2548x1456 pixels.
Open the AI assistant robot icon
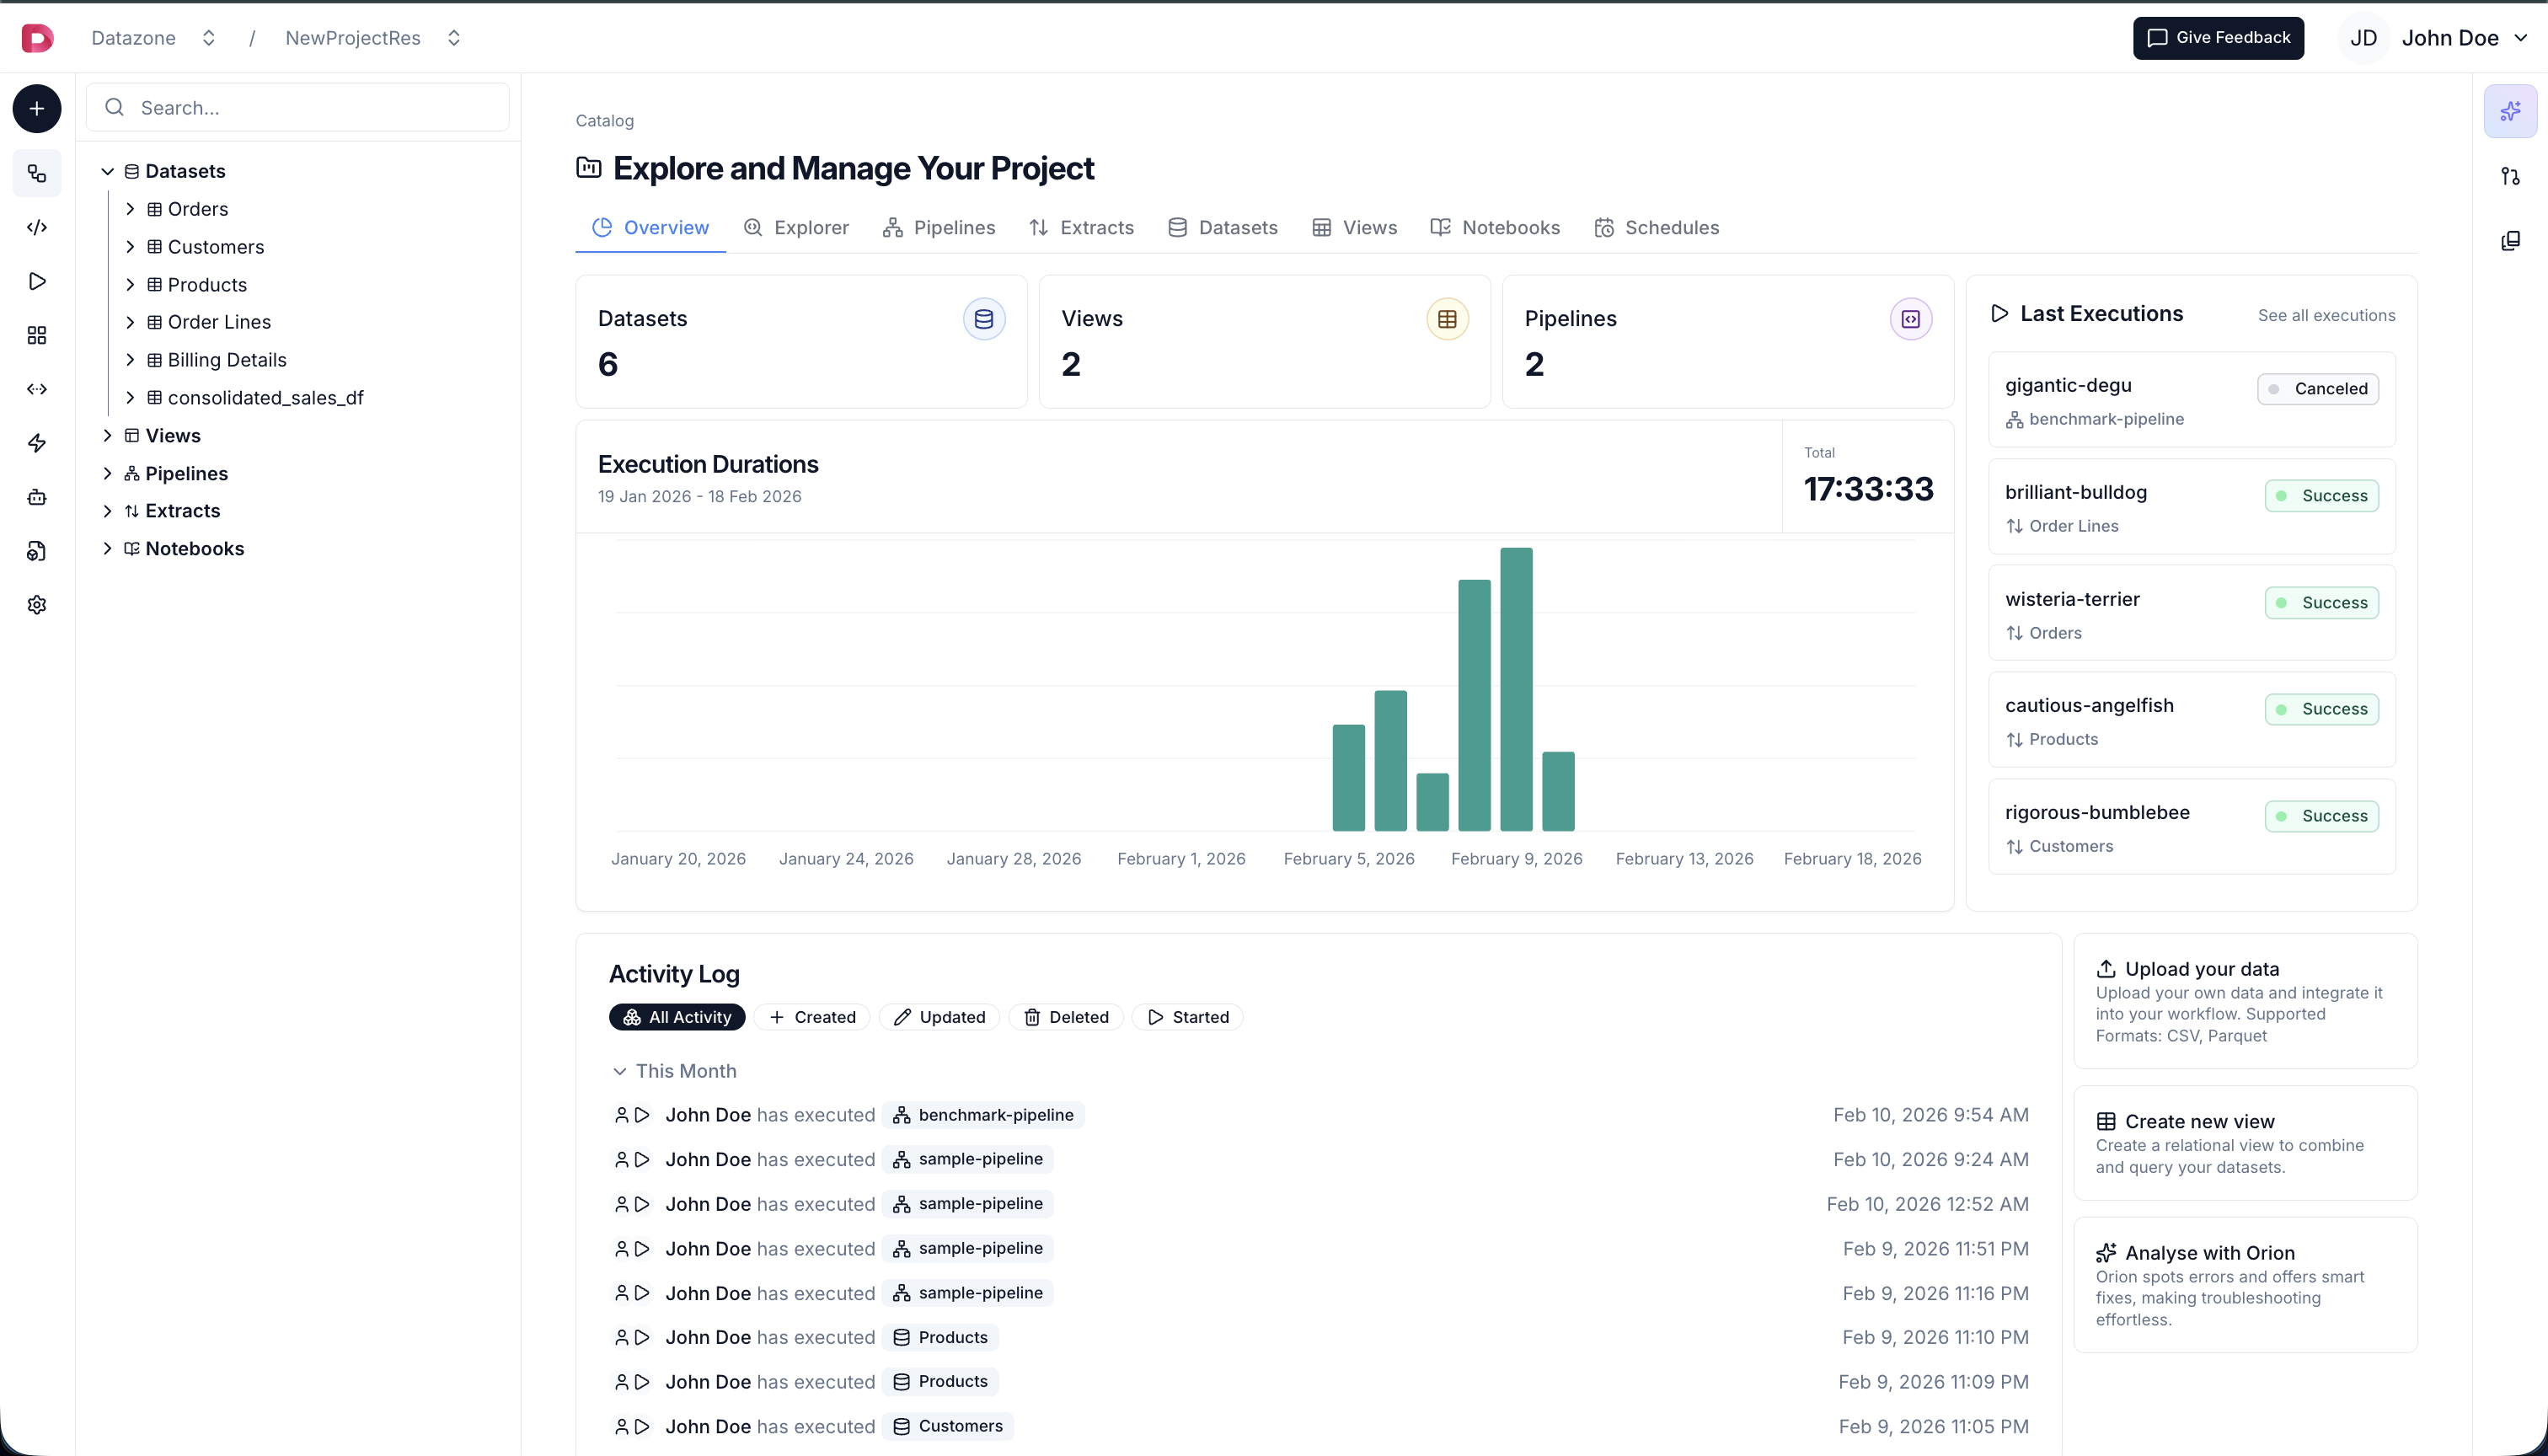37,497
